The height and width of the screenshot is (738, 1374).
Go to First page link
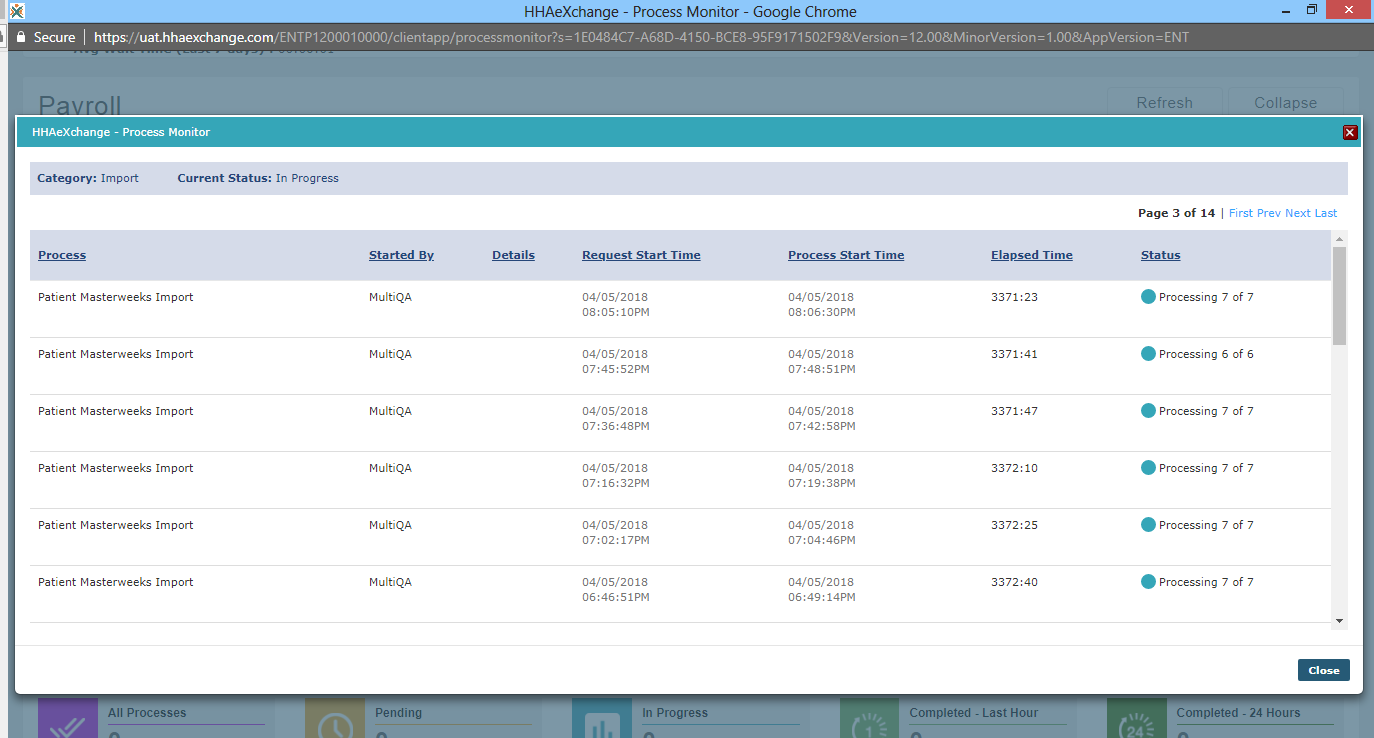1240,213
